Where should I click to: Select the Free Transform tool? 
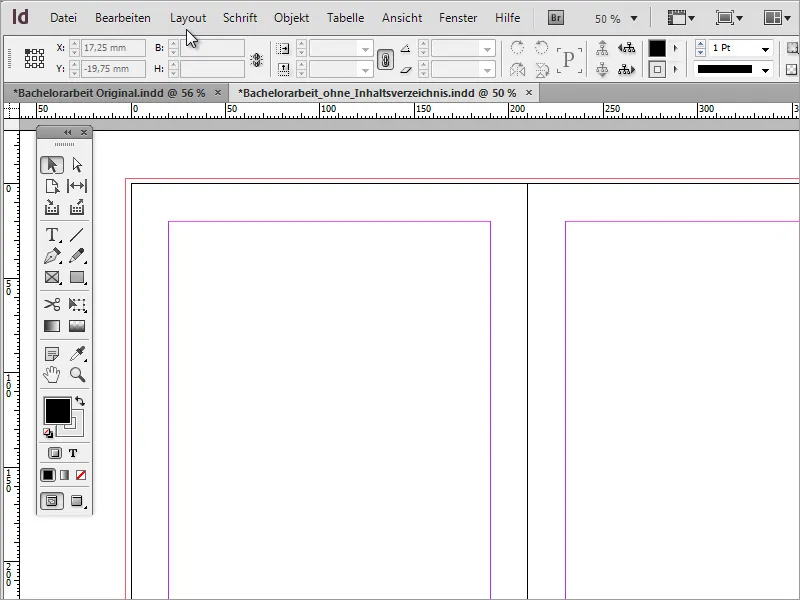[x=77, y=305]
